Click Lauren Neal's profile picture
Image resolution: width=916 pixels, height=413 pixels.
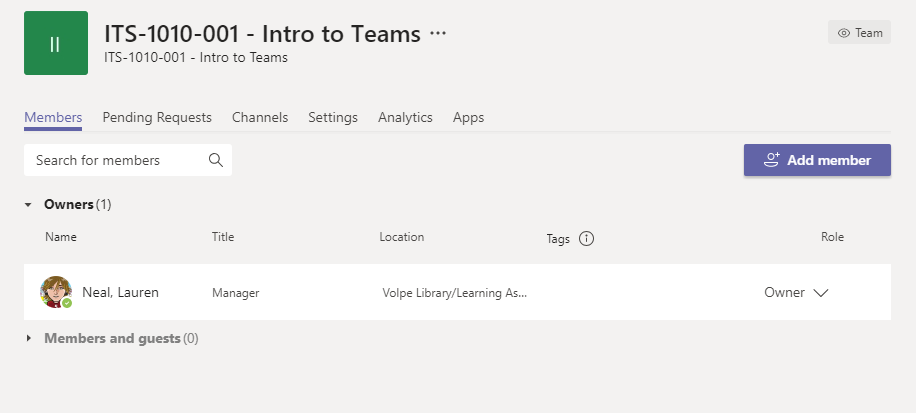point(55,292)
